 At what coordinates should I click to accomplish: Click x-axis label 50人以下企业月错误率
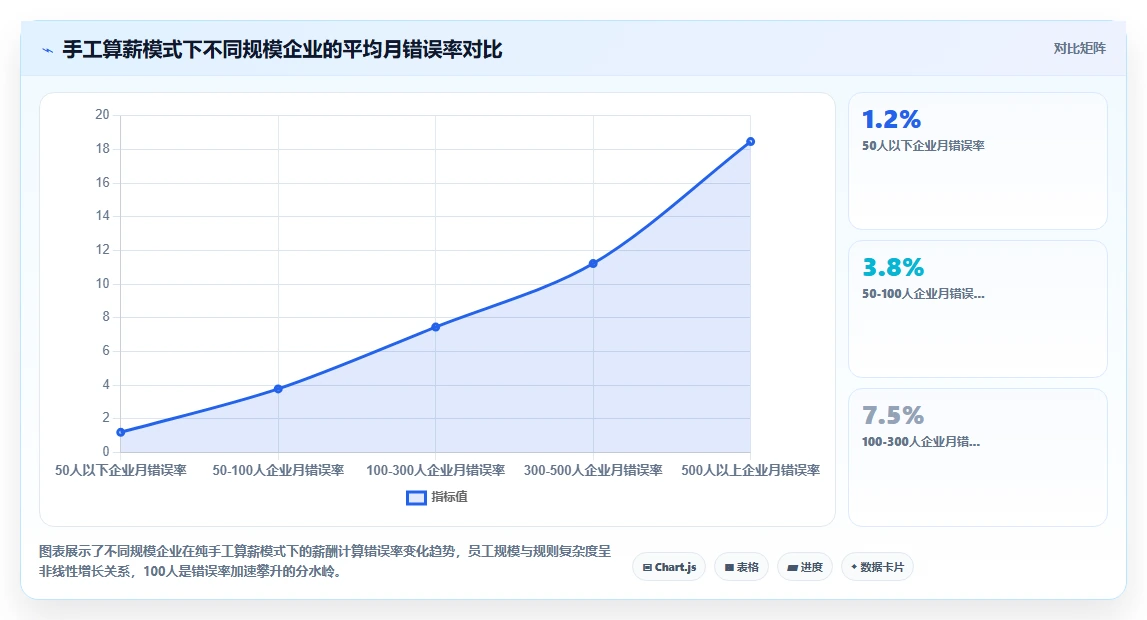[x=121, y=470]
